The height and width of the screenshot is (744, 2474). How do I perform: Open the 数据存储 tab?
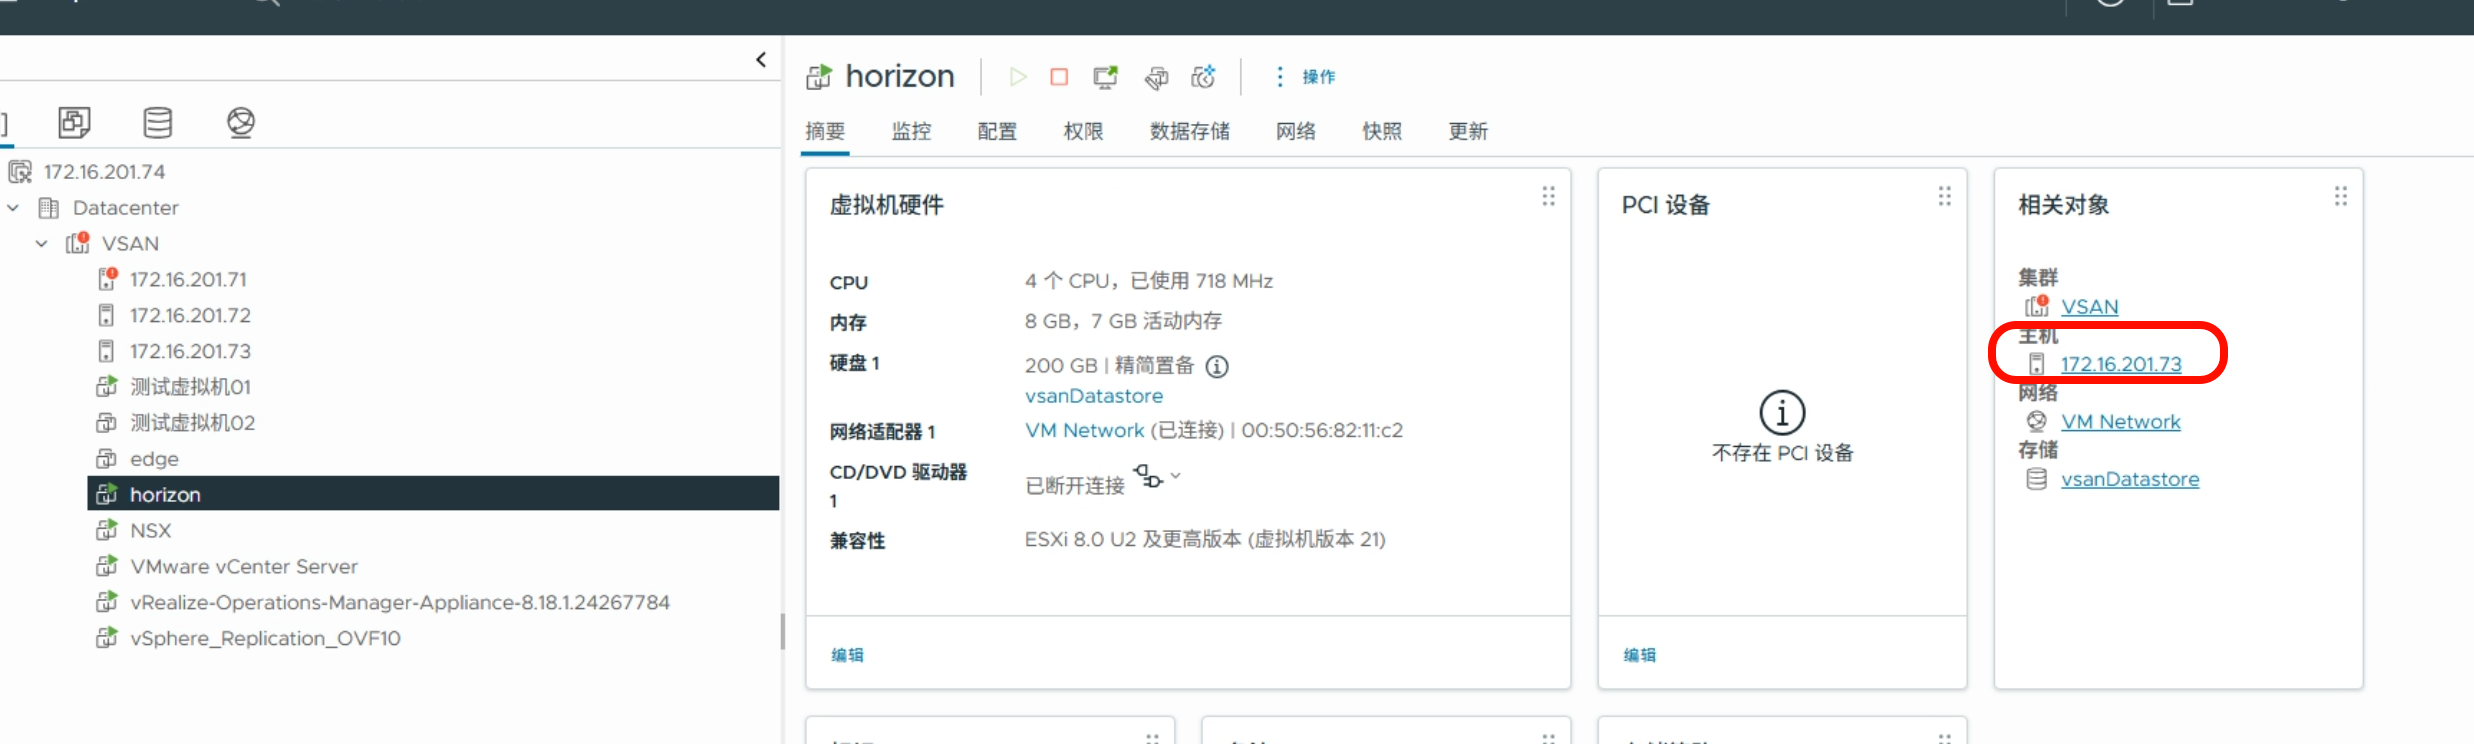(1189, 132)
